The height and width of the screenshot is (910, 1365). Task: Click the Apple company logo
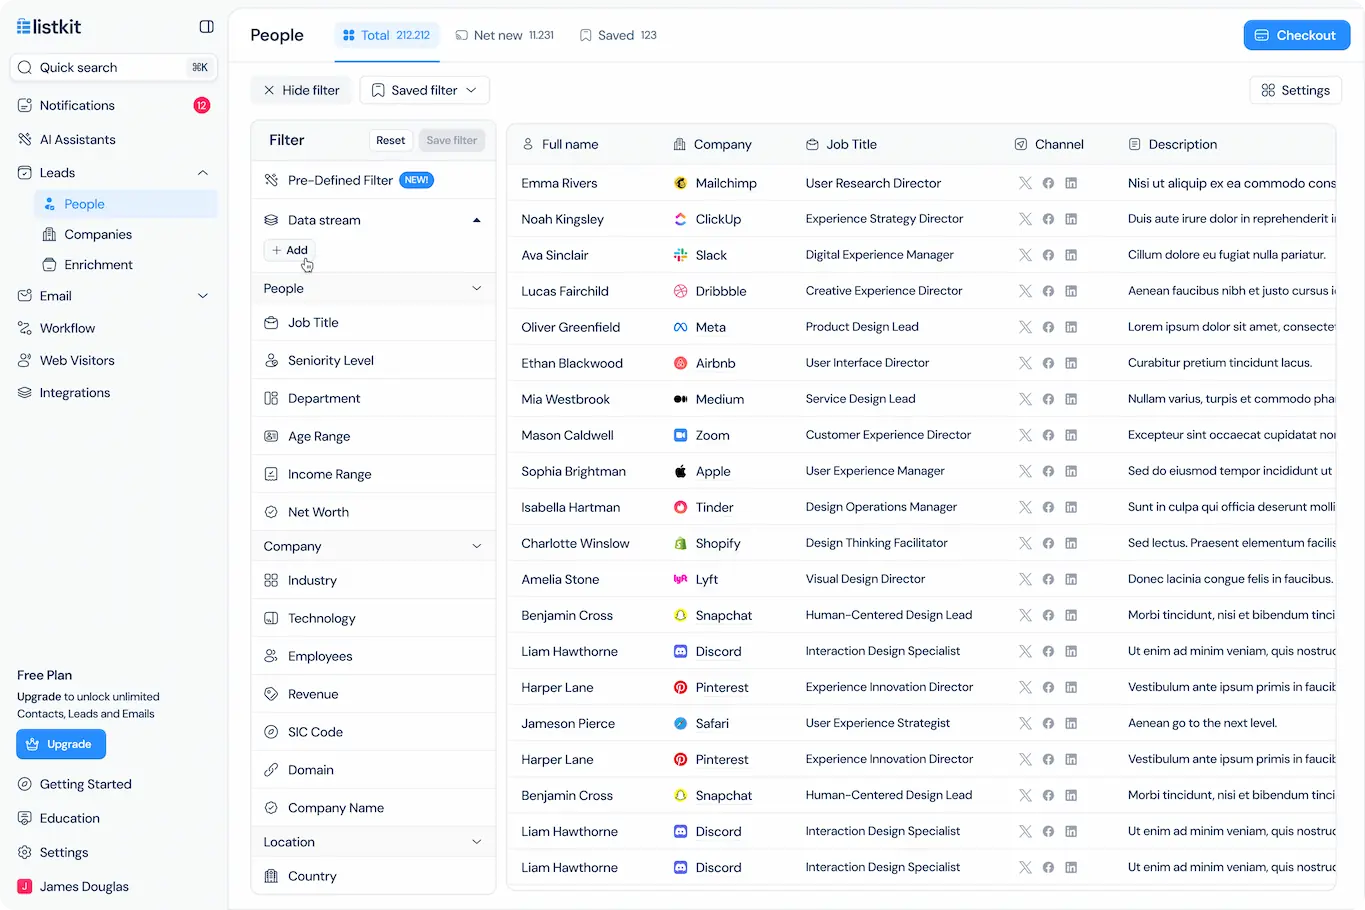click(680, 471)
